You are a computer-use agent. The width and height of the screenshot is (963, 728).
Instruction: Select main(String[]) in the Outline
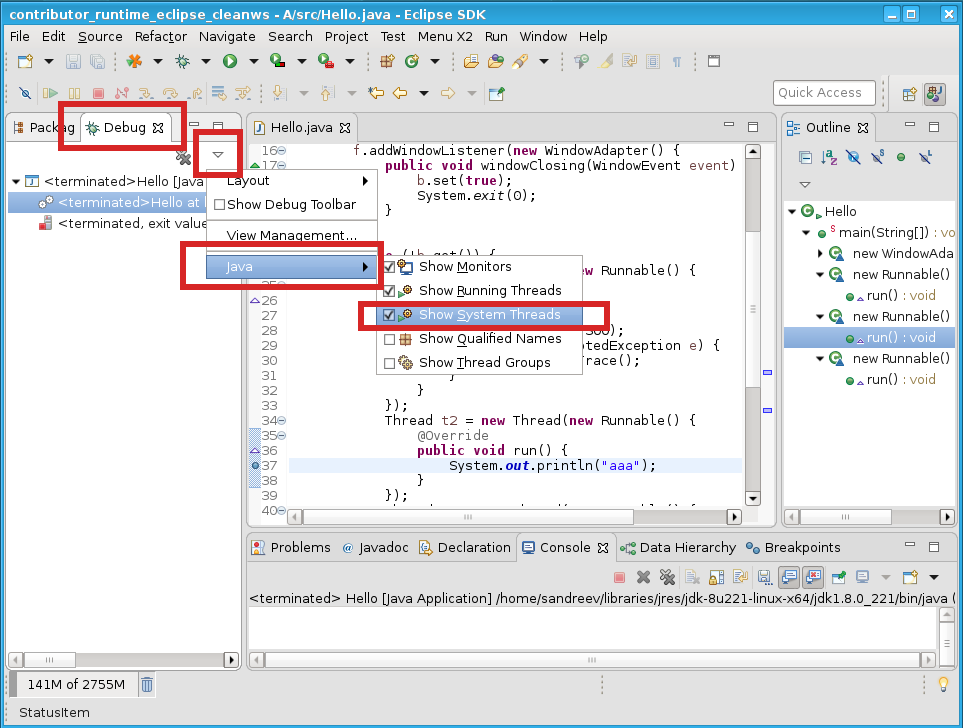pyautogui.click(x=884, y=232)
